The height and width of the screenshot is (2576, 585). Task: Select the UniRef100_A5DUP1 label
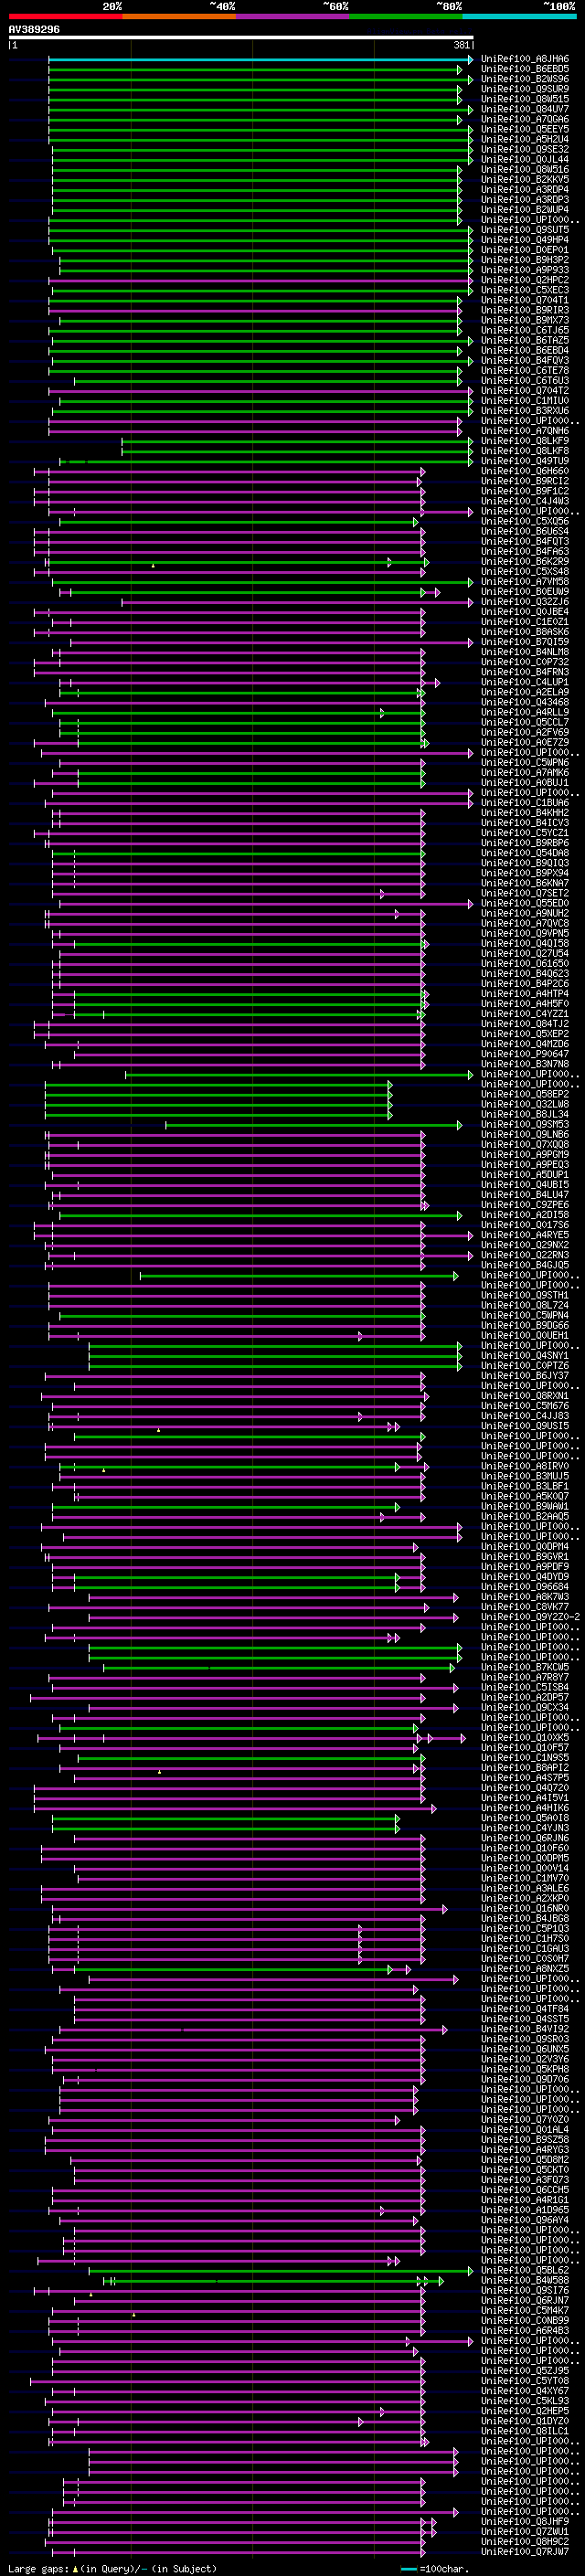524,1174
